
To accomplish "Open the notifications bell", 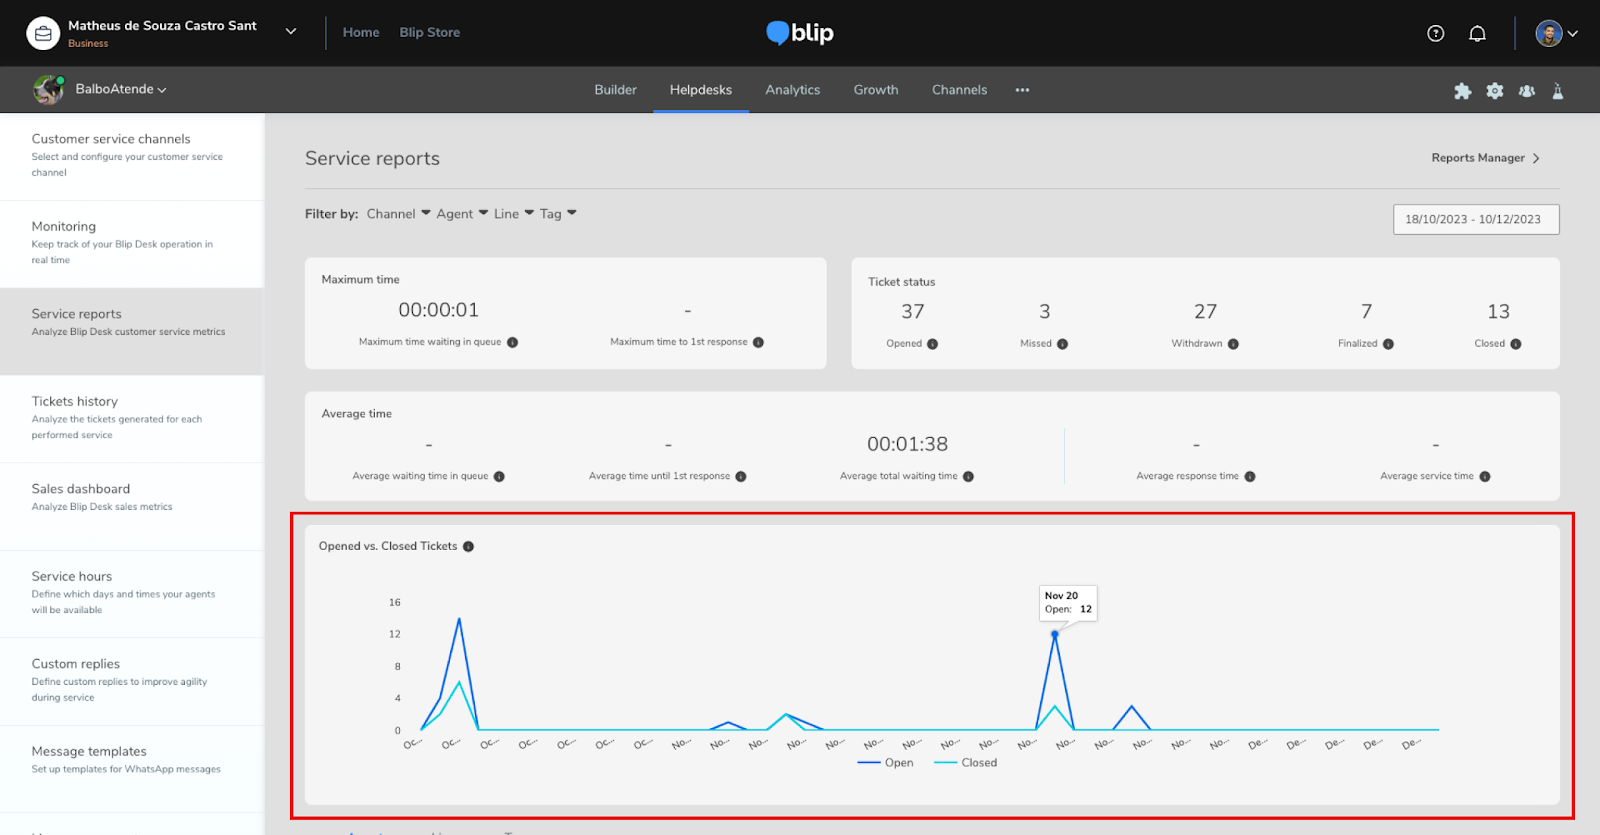I will [x=1477, y=34].
